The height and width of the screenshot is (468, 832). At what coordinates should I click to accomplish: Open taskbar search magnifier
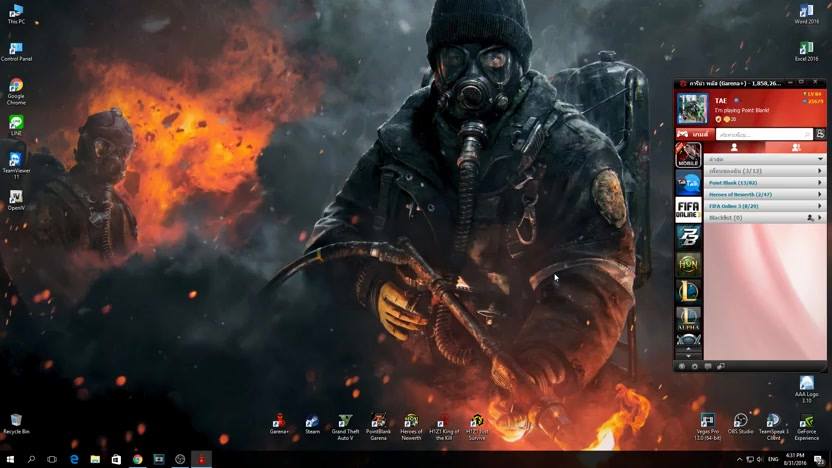31,460
